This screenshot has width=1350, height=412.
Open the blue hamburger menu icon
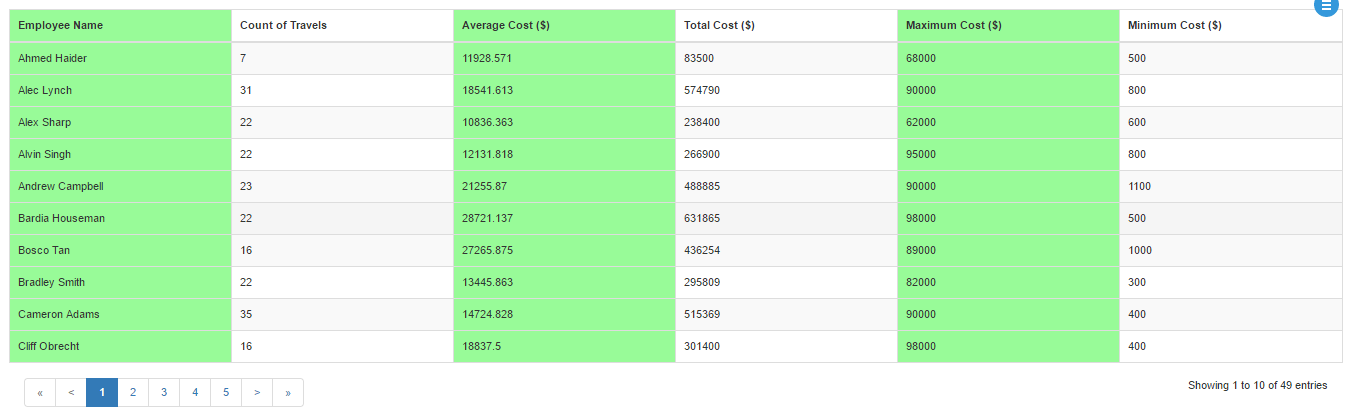coord(1325,6)
